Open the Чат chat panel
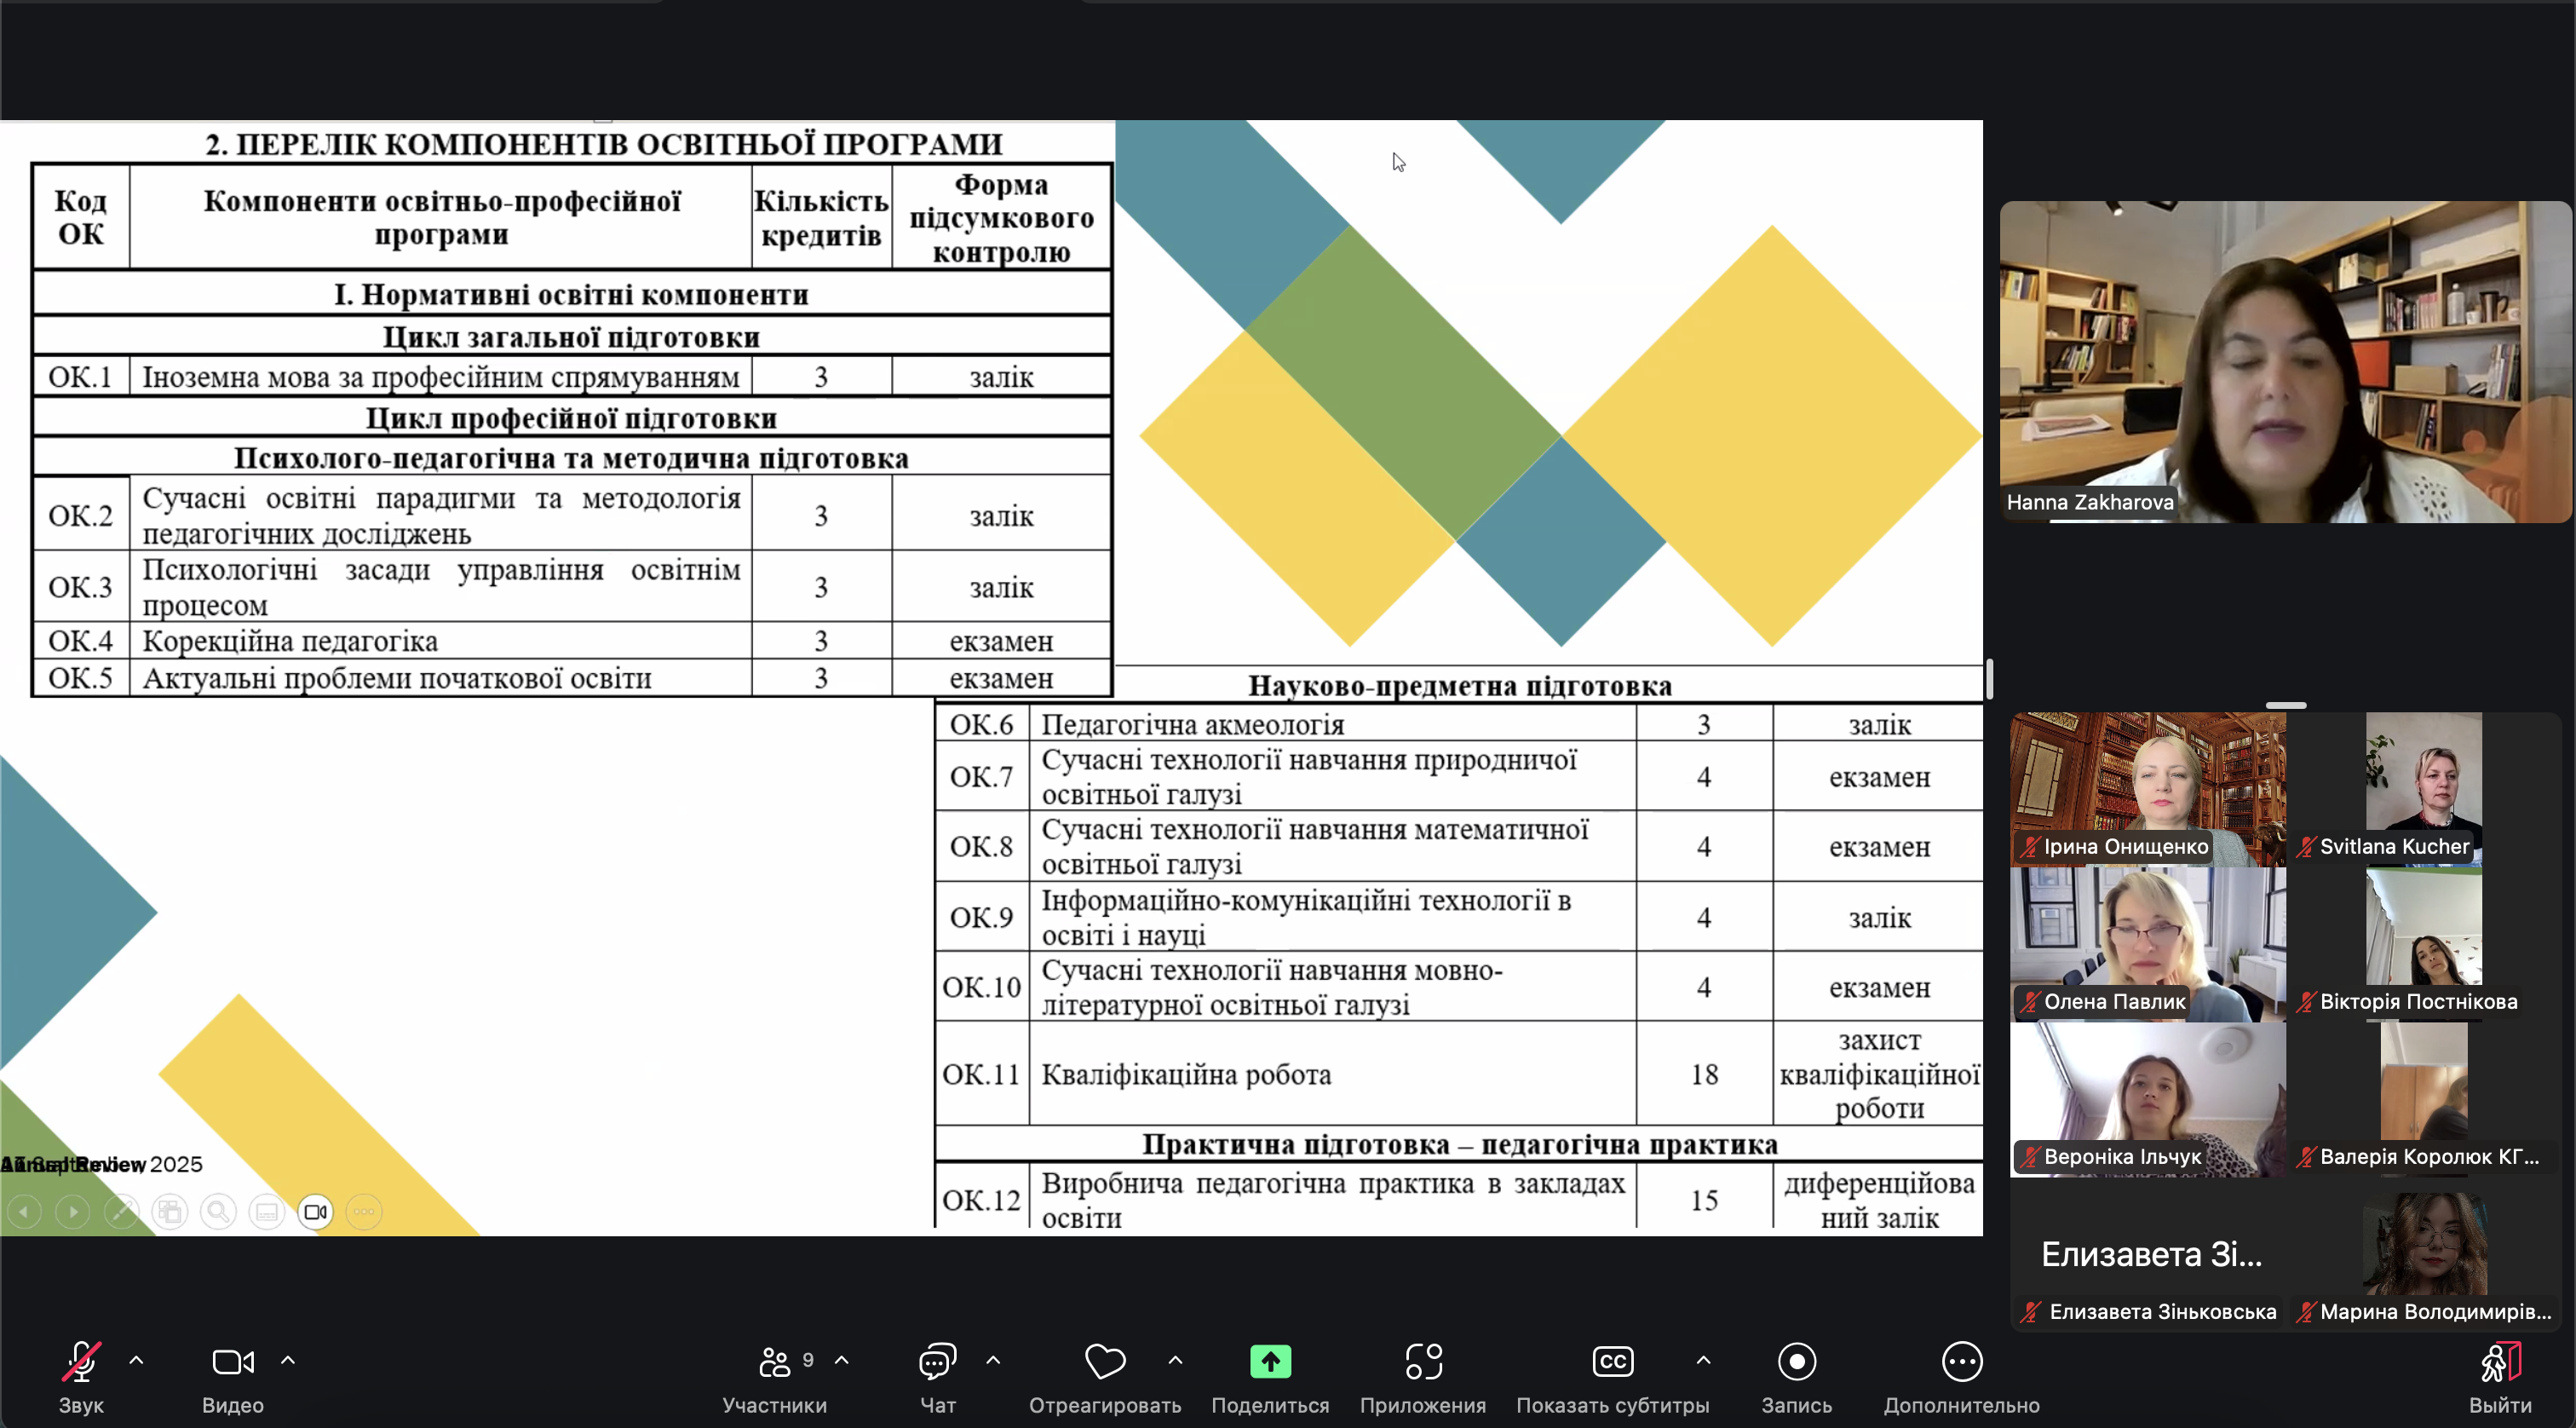This screenshot has height=1428, width=2576. point(937,1362)
